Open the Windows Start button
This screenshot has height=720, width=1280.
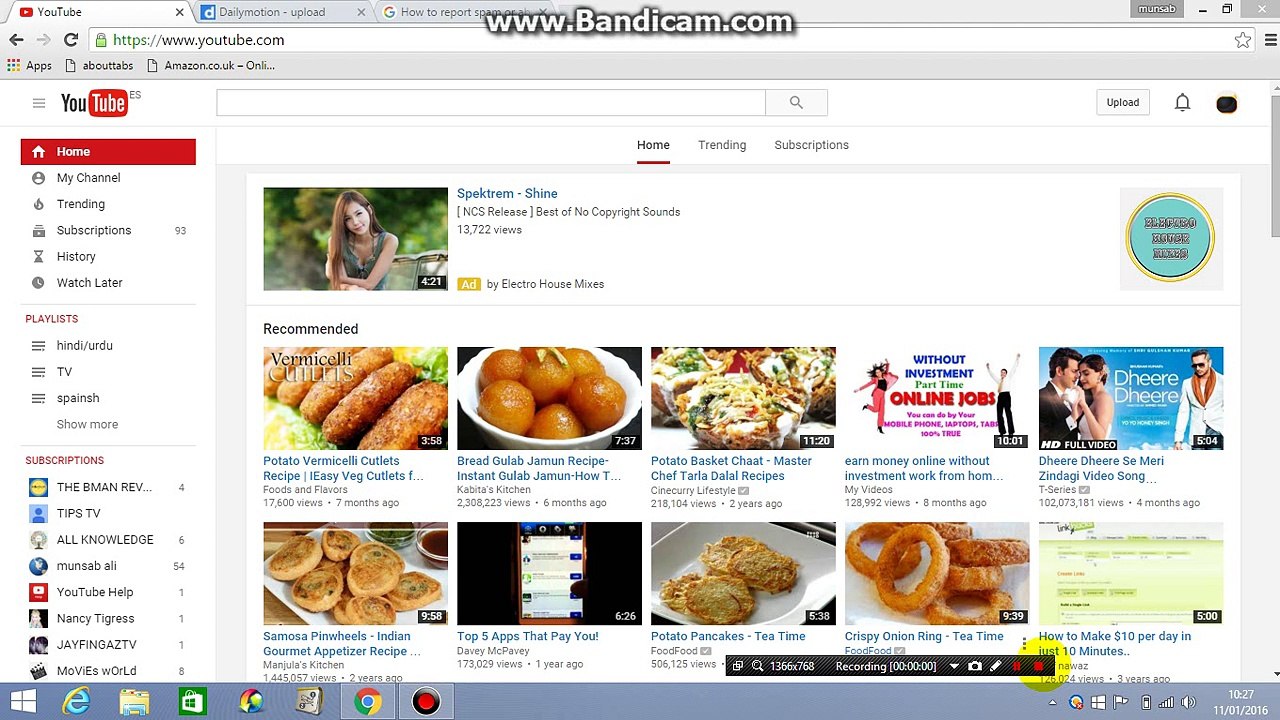(23, 702)
